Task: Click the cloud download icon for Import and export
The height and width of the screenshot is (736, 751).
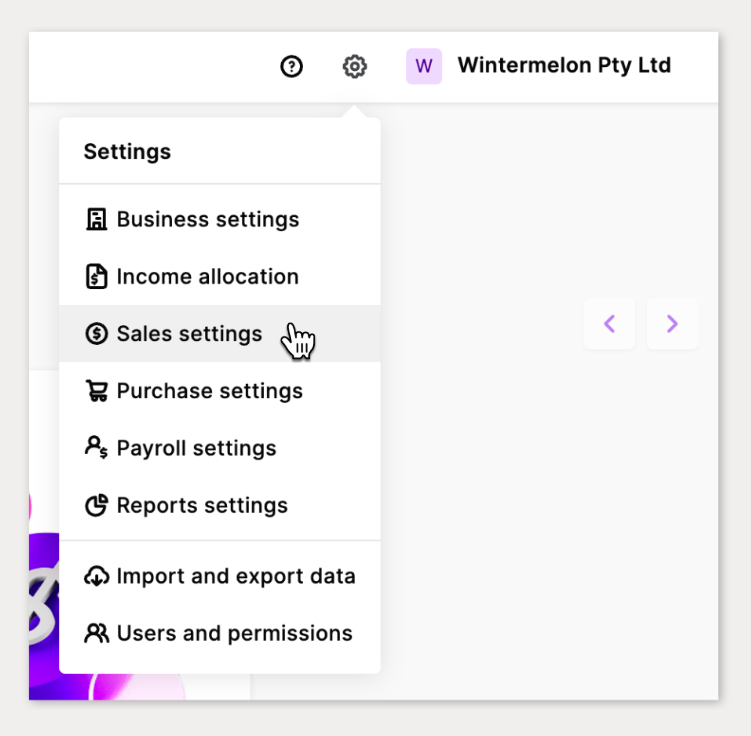Action: tap(97, 577)
